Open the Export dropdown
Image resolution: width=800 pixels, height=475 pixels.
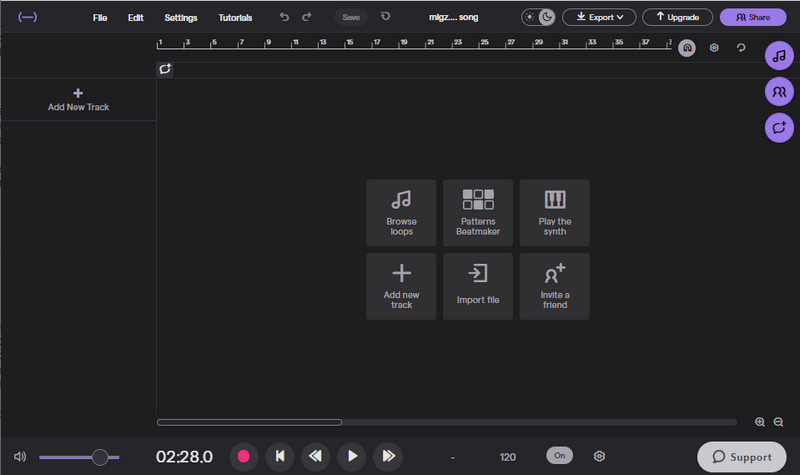[599, 17]
